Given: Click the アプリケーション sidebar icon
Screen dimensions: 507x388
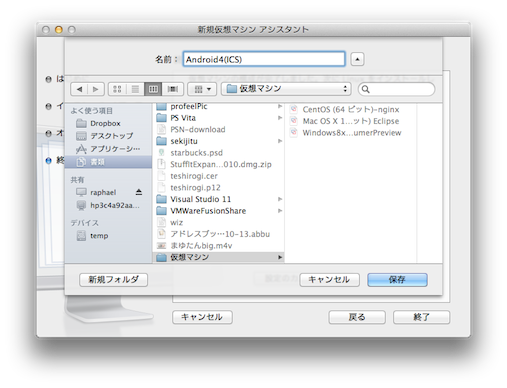Looking at the screenshot, I should [81, 149].
